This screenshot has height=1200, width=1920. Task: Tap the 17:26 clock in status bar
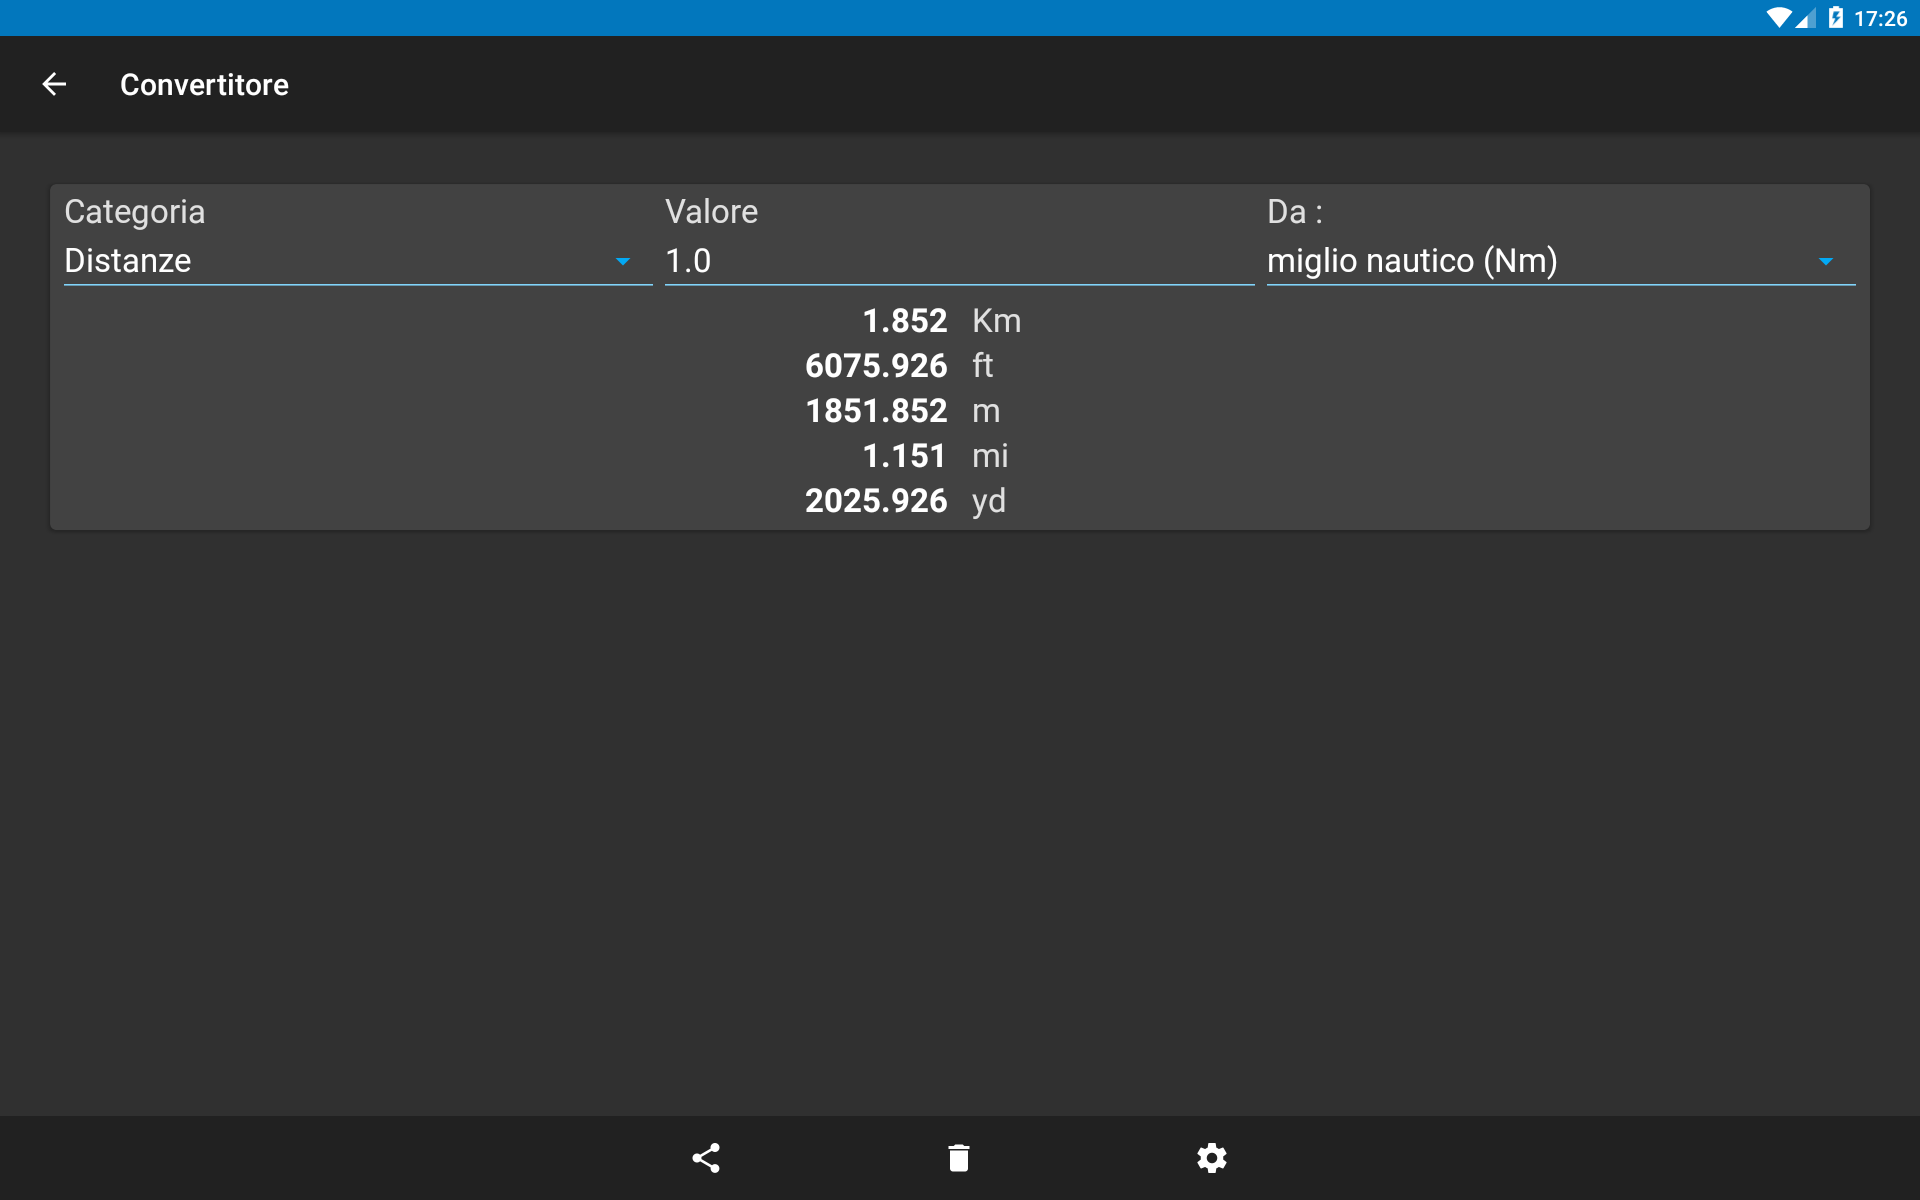click(x=1880, y=18)
